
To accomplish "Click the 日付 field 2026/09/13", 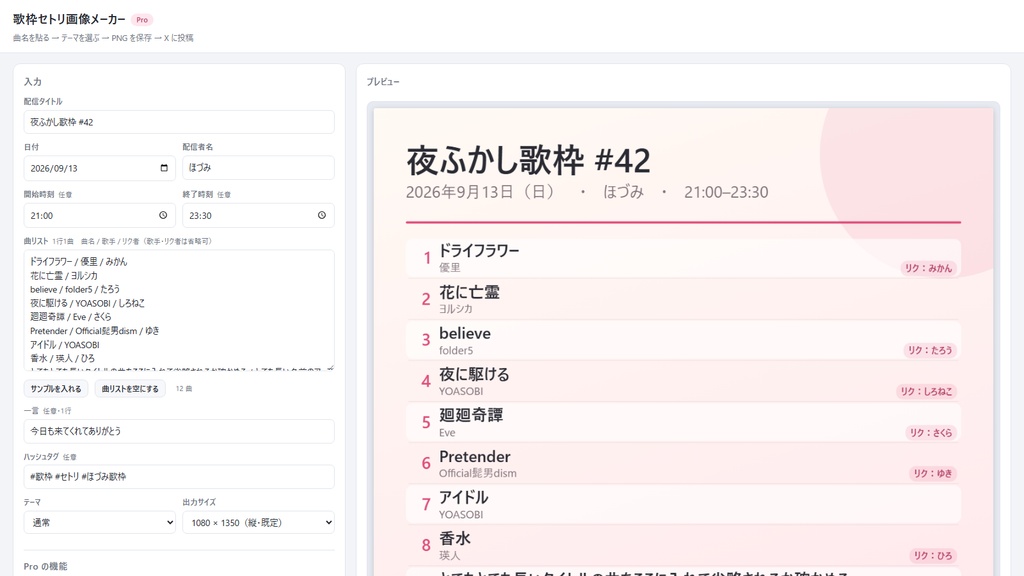I will click(100, 168).
